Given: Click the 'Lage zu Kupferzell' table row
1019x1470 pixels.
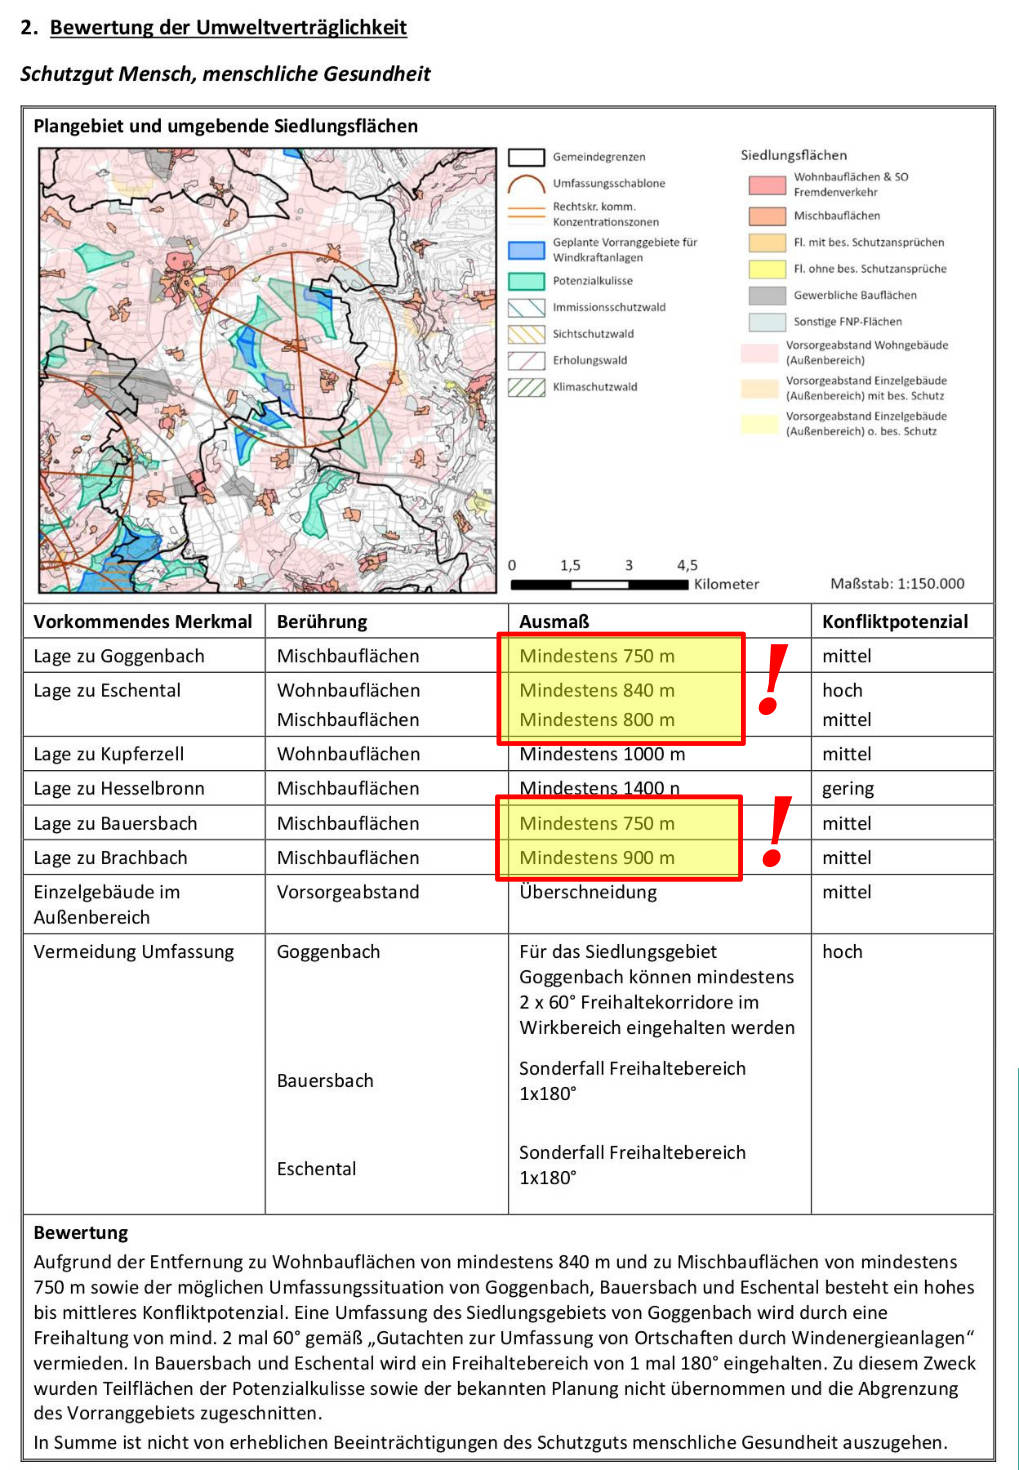Looking at the screenshot, I should click(x=109, y=754).
